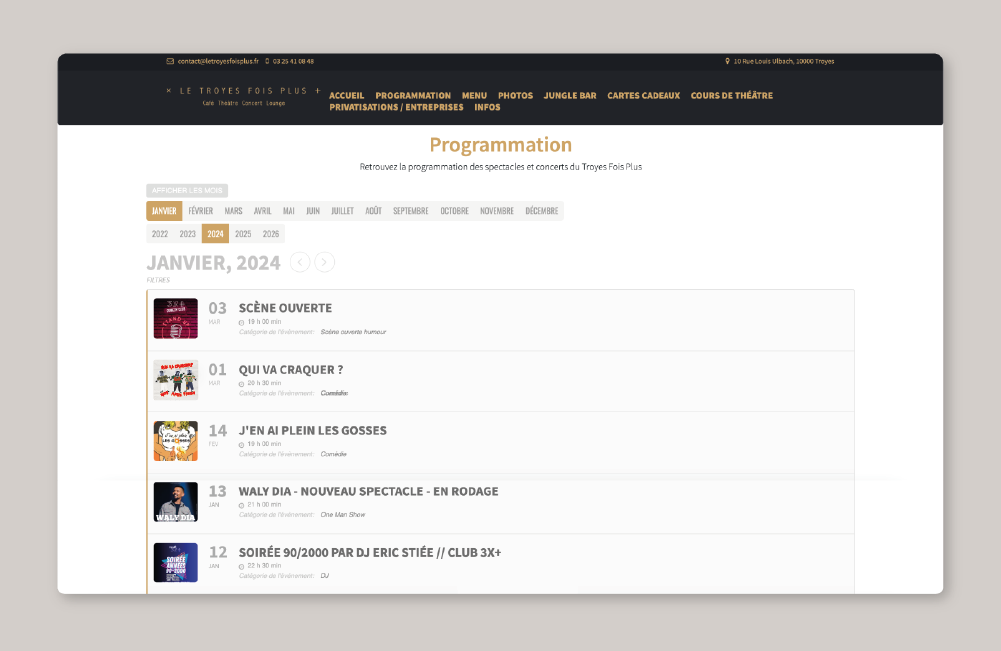Viewport: 1001px width, 651px height.
Task: Click the Programmation page heading
Action: point(500,145)
